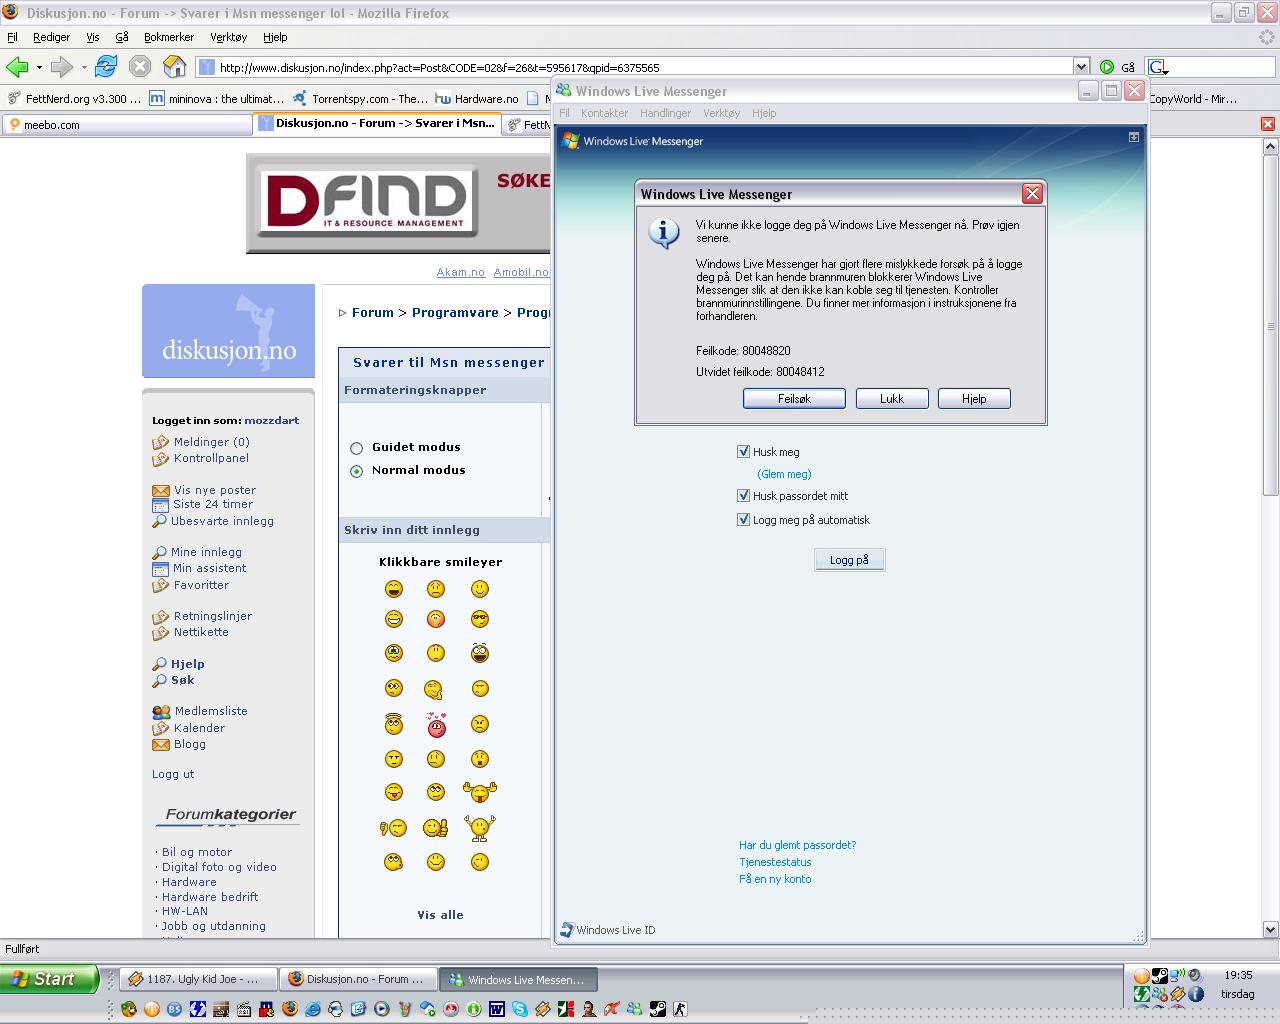The height and width of the screenshot is (1024, 1280).
Task: Open 'Torrentspy.com' bookmark toolbar item
Action: point(360,98)
